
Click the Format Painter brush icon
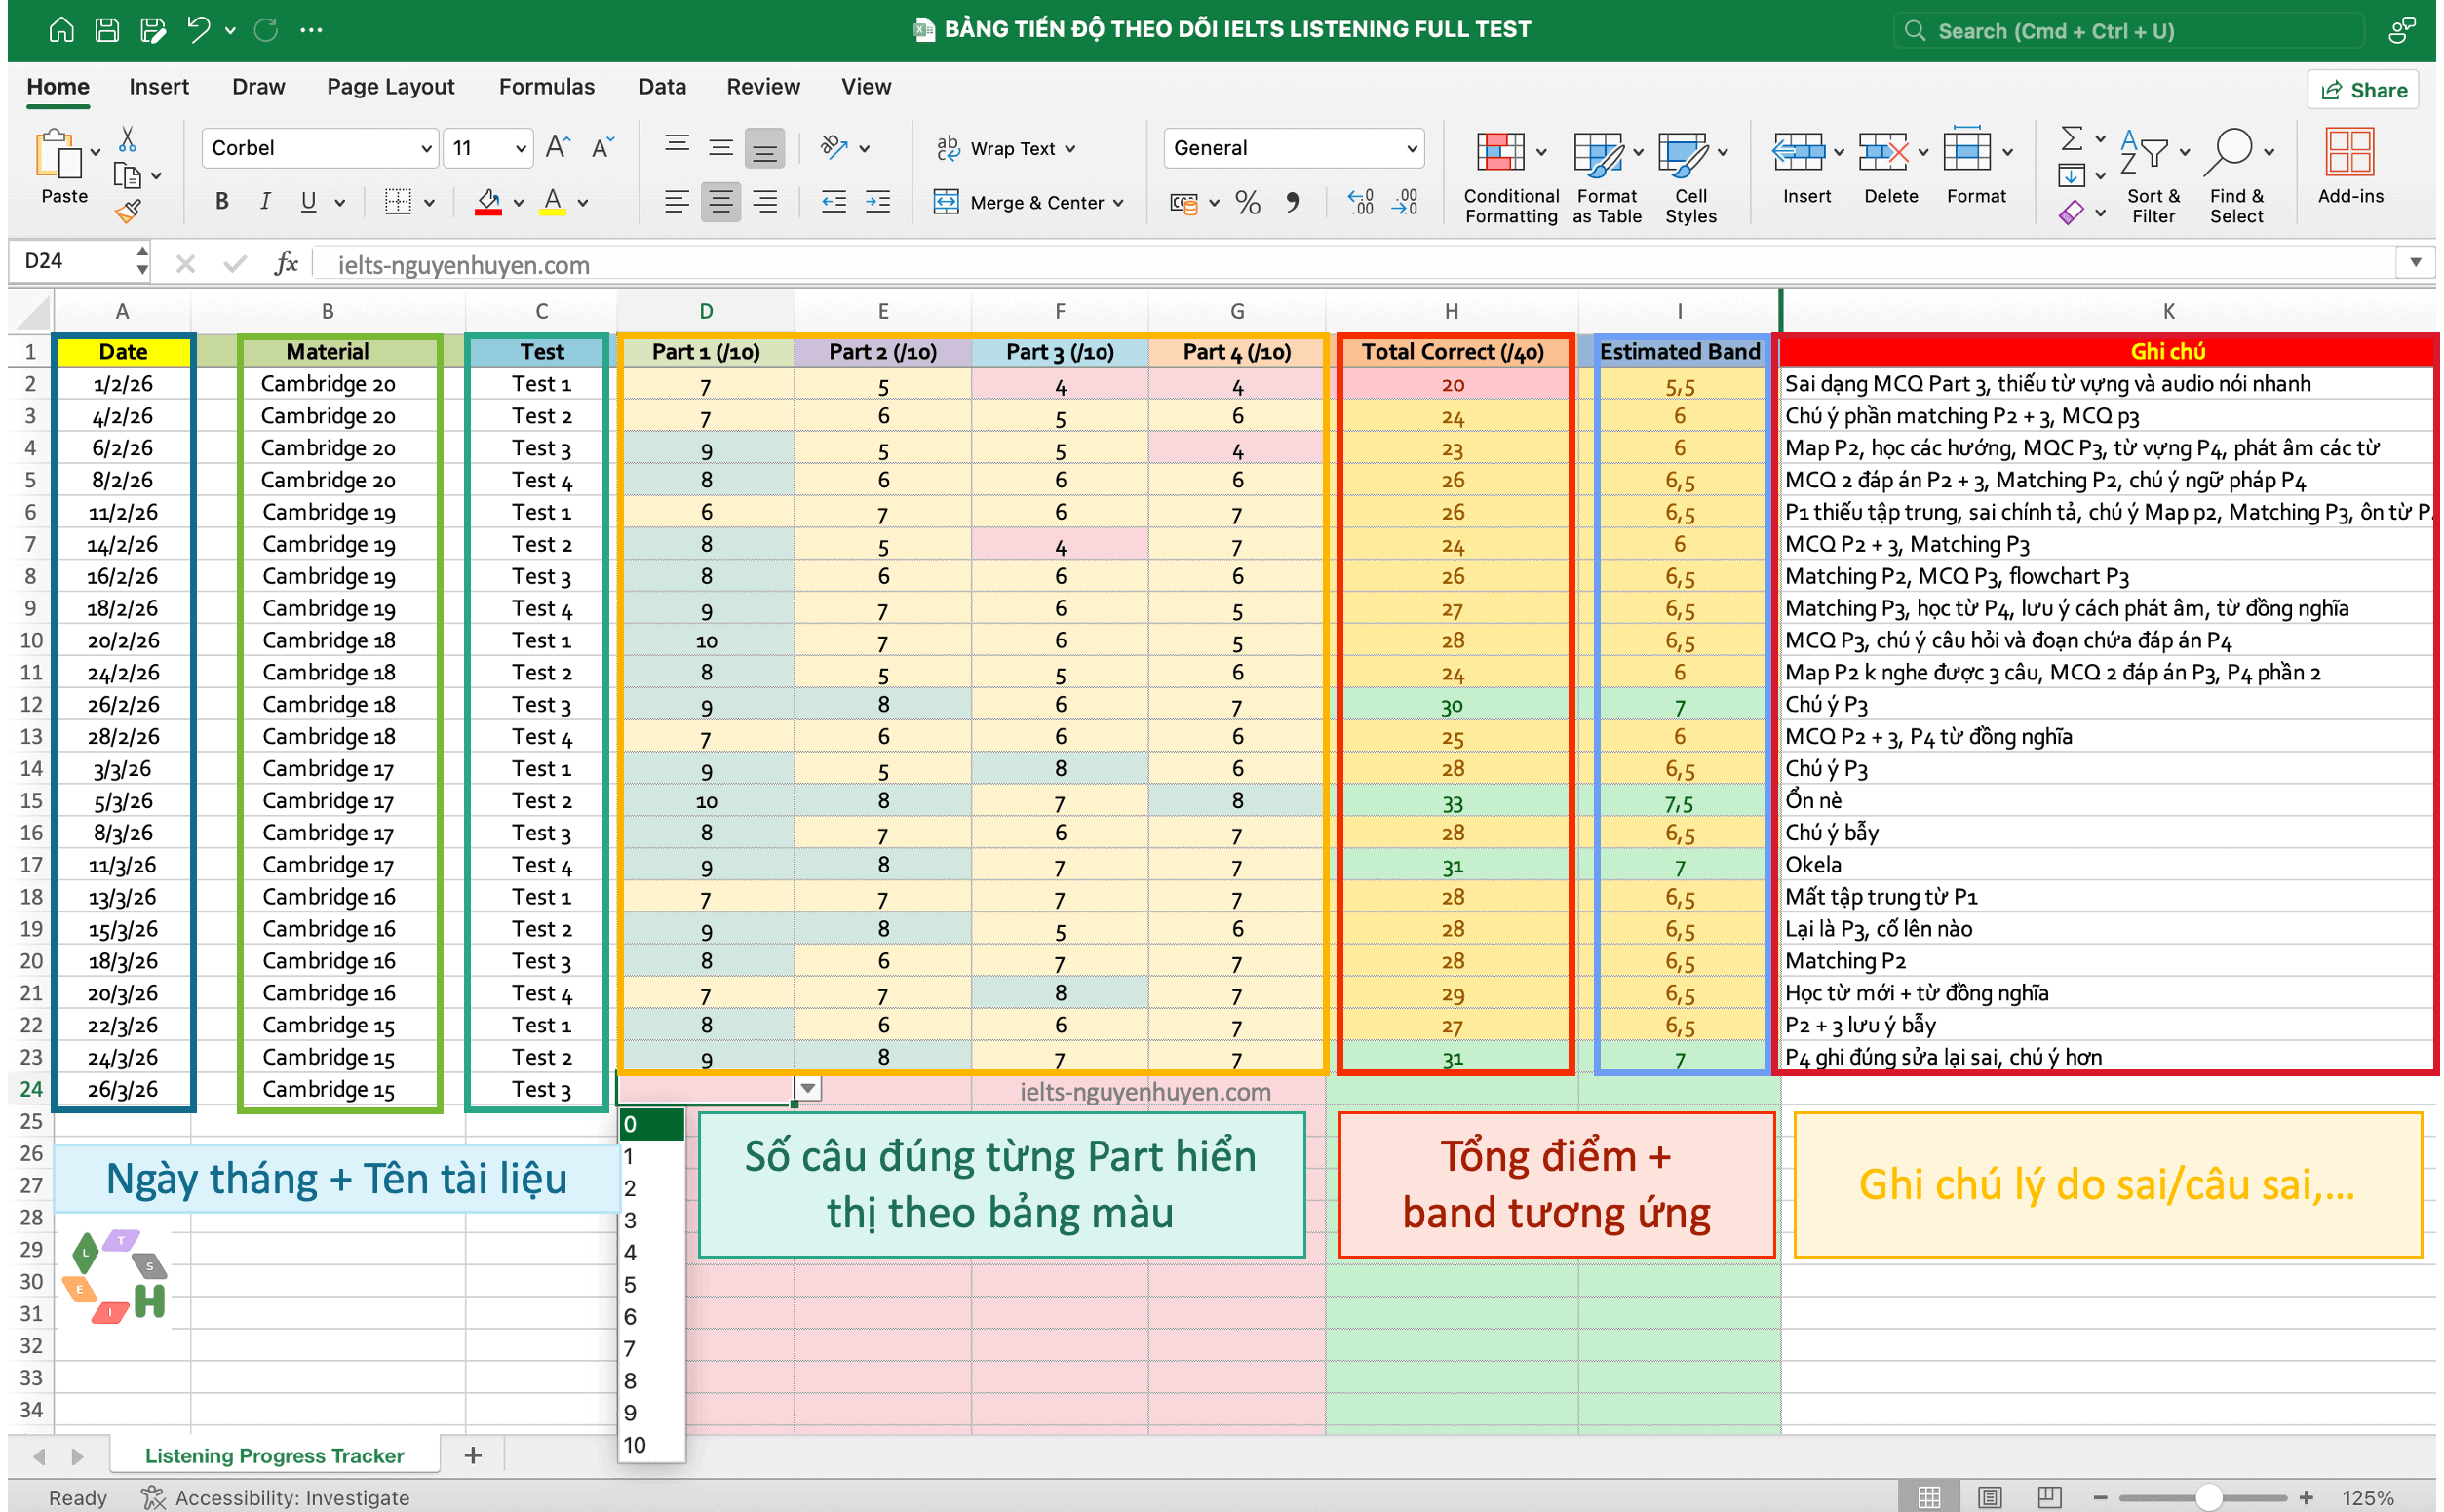point(127,212)
